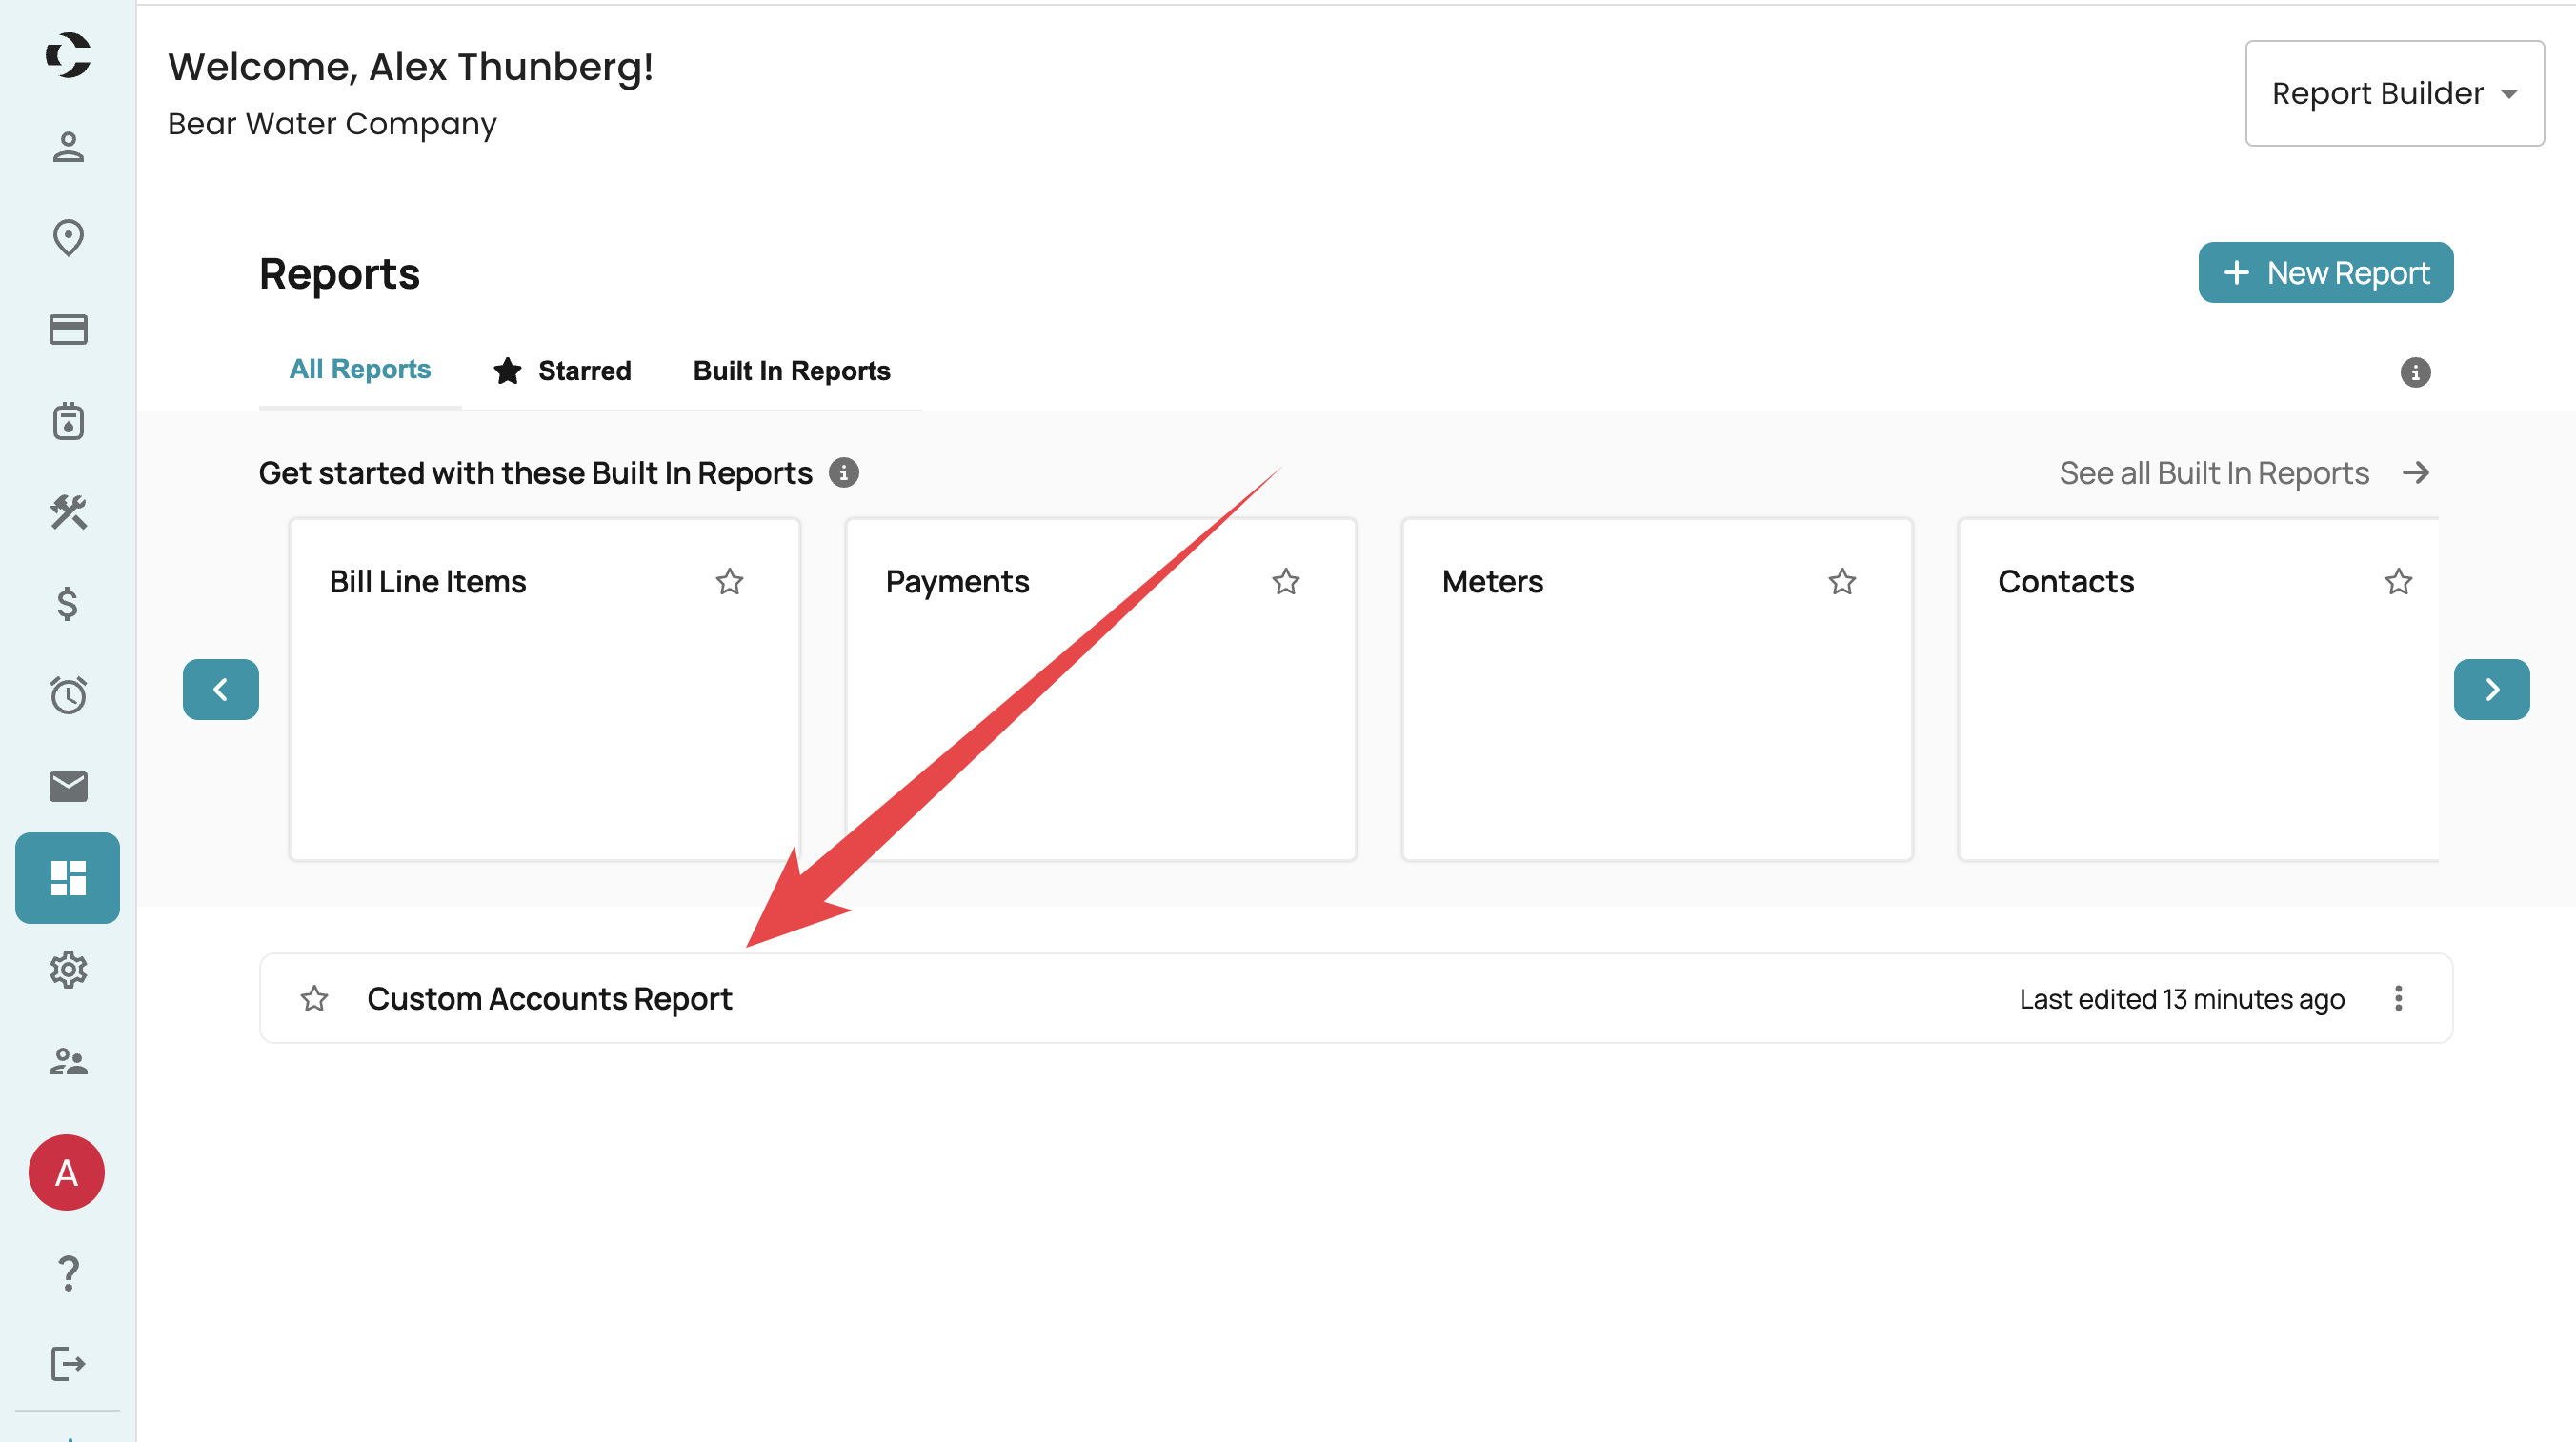Open the envelope messages icon
2576x1442 pixels.
click(68, 786)
